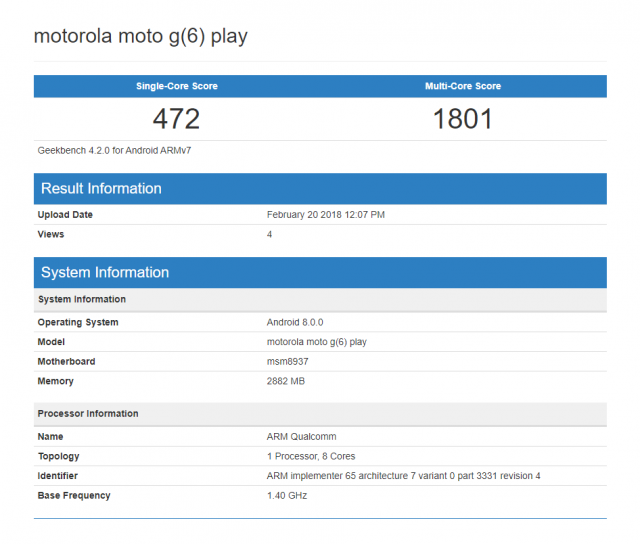
Task: Select the 1.40 GHz base frequency value
Action: [x=287, y=495]
